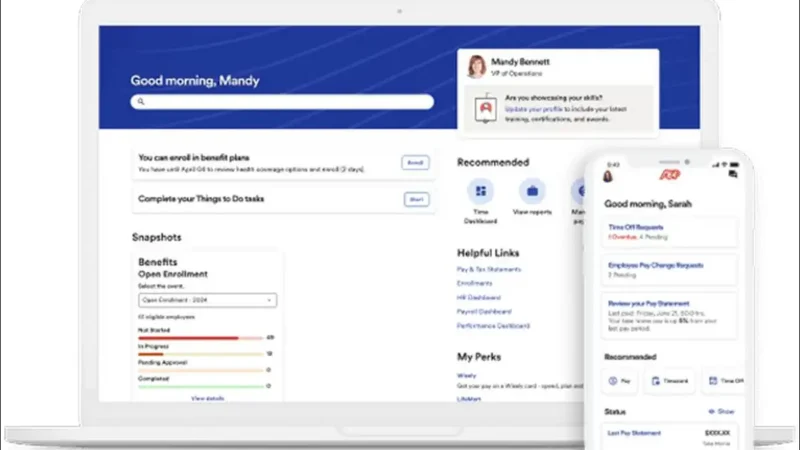
Task: Click the Helpful Links heading
Action: point(488,253)
